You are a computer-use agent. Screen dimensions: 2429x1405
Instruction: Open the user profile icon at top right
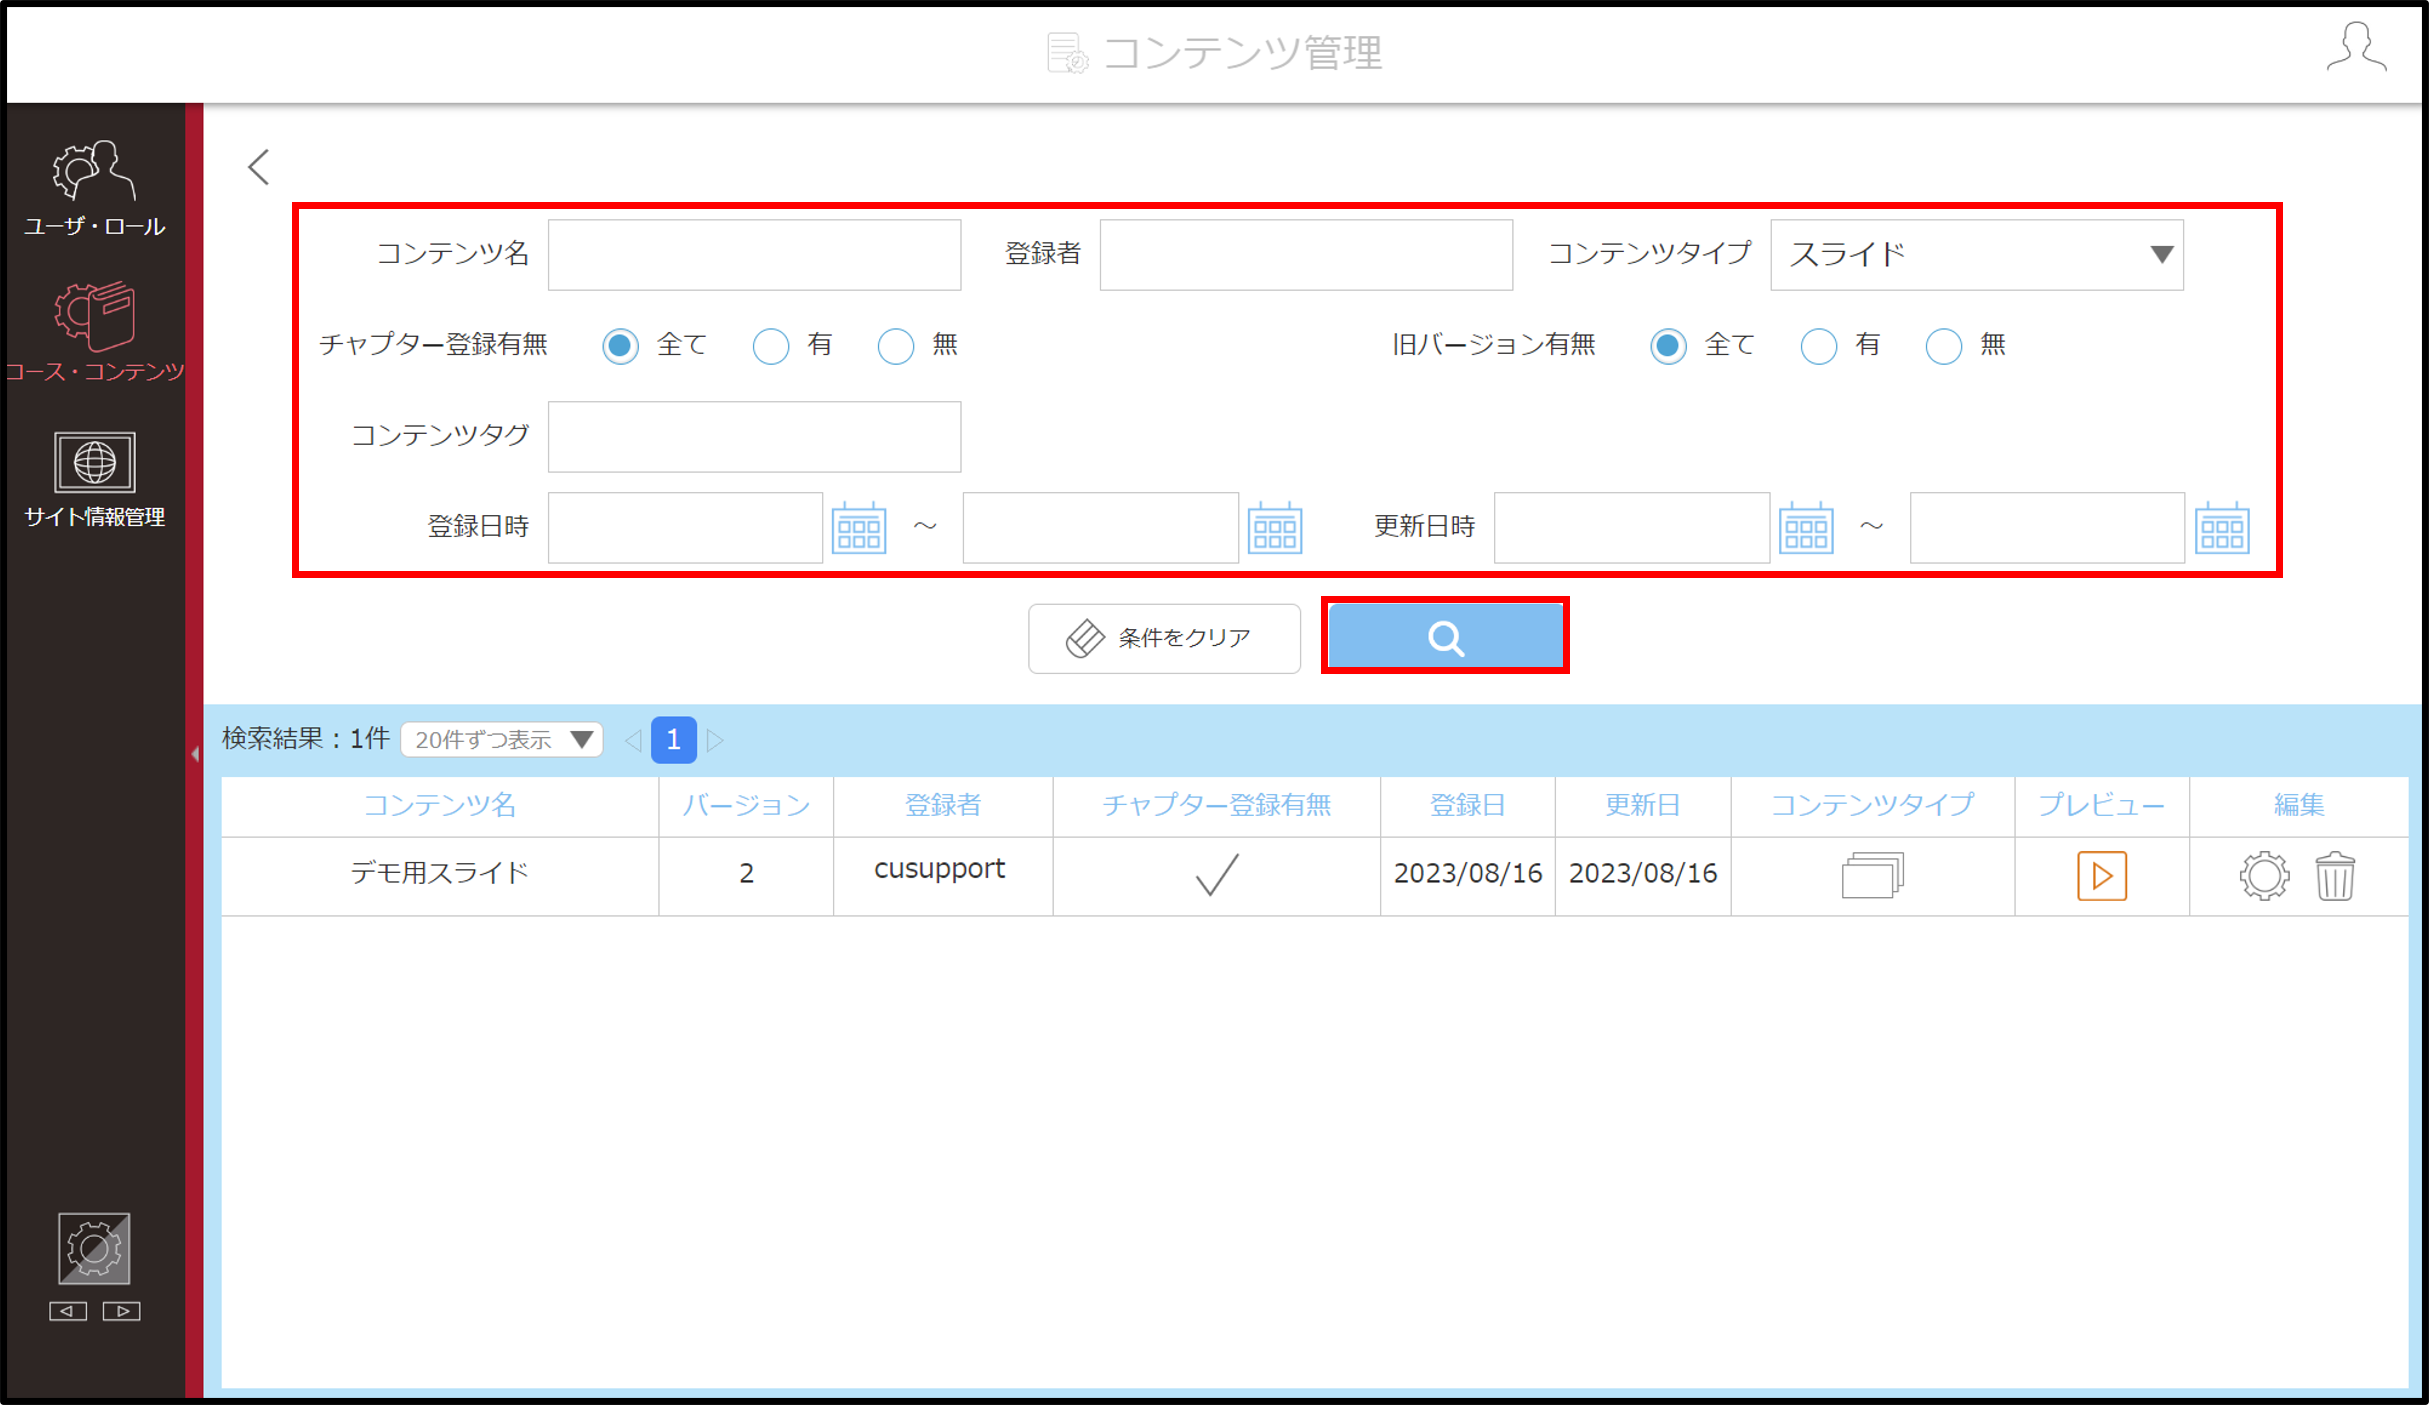pos(2356,47)
